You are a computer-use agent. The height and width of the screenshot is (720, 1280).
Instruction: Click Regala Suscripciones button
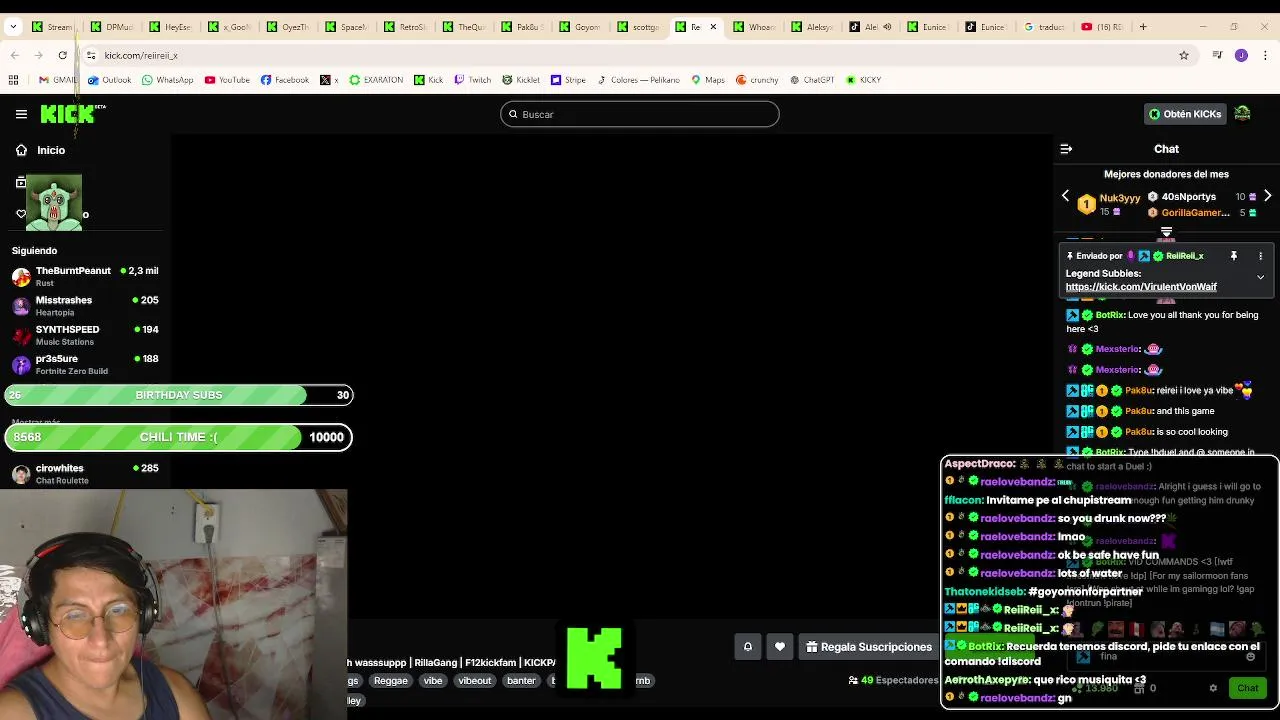(869, 647)
